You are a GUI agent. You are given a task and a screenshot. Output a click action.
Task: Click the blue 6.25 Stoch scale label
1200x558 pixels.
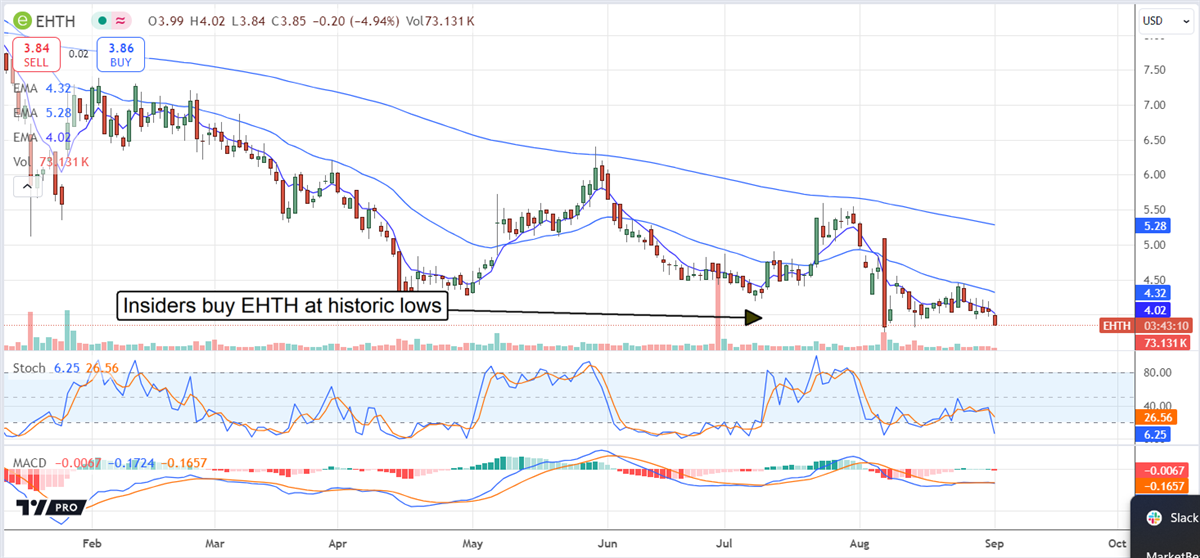(1151, 436)
